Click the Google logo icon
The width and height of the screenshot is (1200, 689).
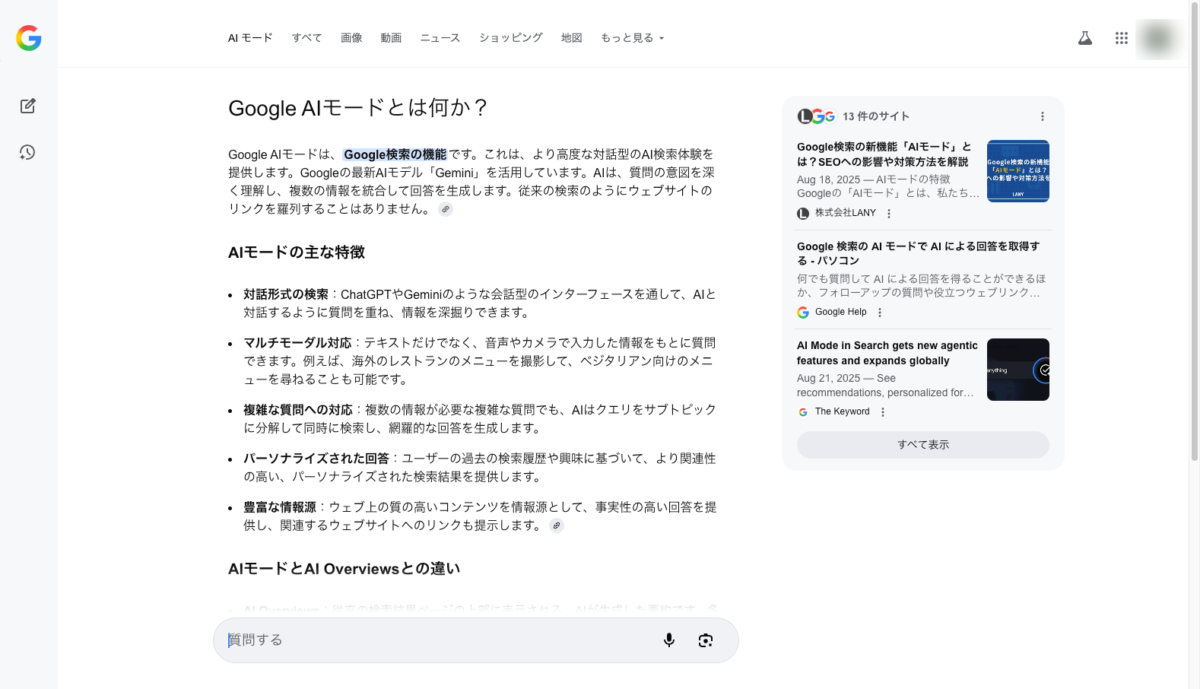pos(28,39)
